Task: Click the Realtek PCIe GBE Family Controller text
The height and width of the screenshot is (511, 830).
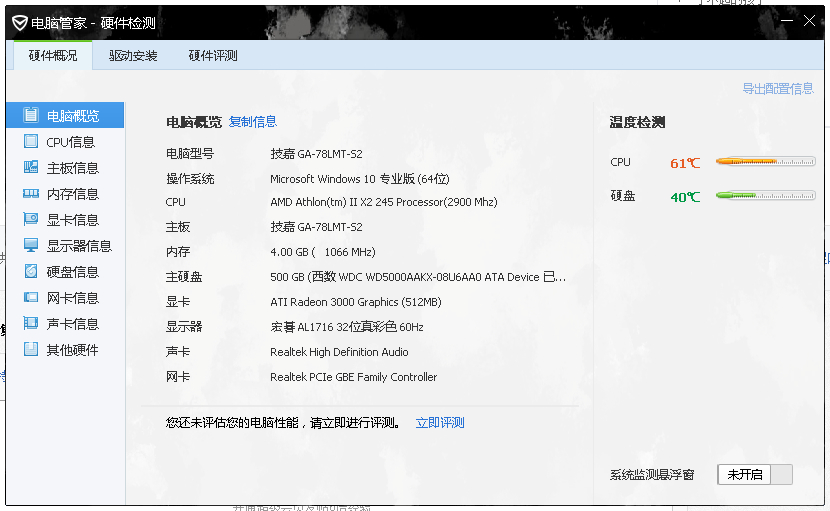Action: (354, 377)
